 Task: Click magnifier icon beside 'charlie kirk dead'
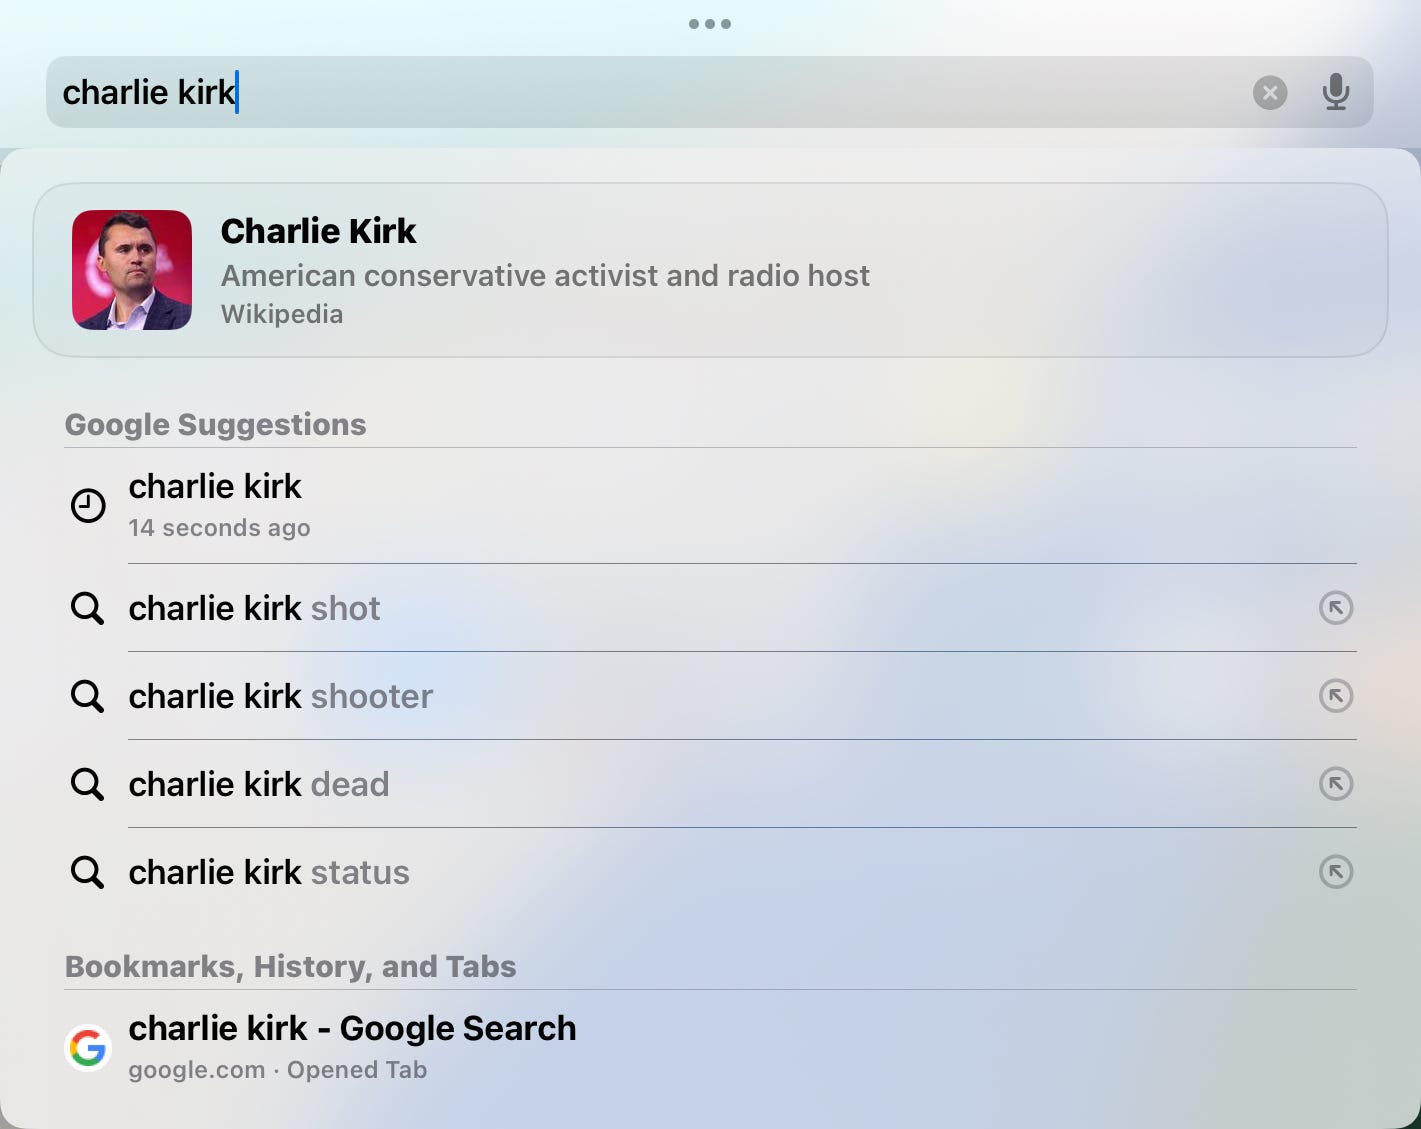(x=87, y=784)
